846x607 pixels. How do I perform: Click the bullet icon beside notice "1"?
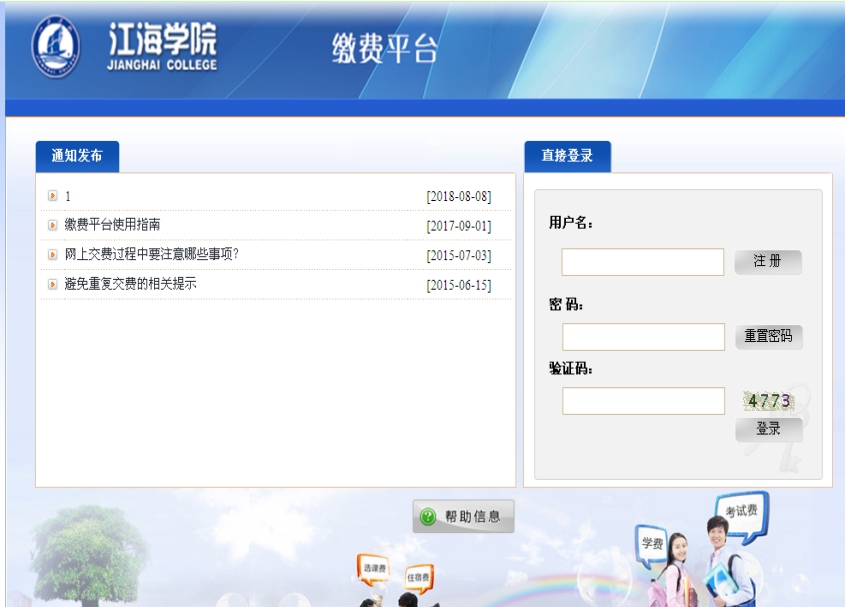click(53, 196)
